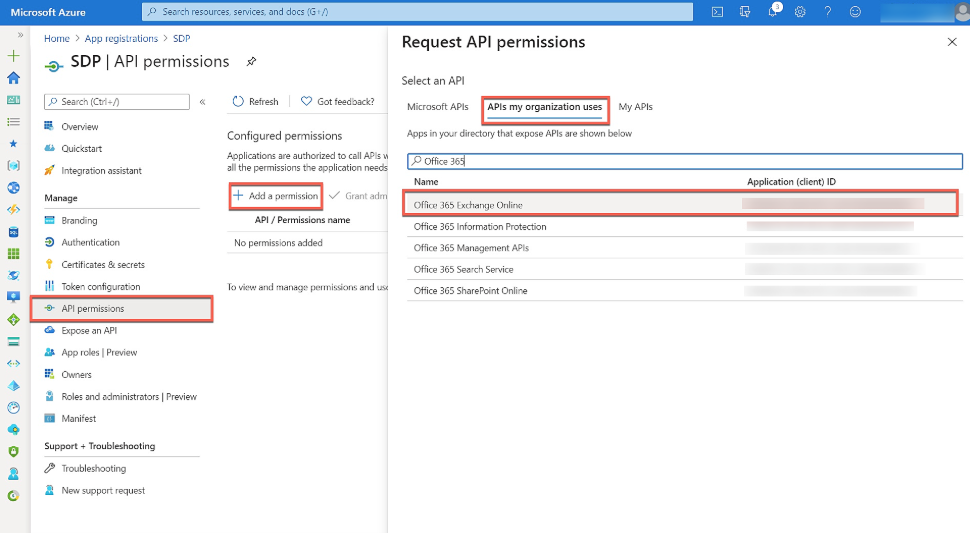
Task: Click the Refresh button in toolbar
Action: 255,101
